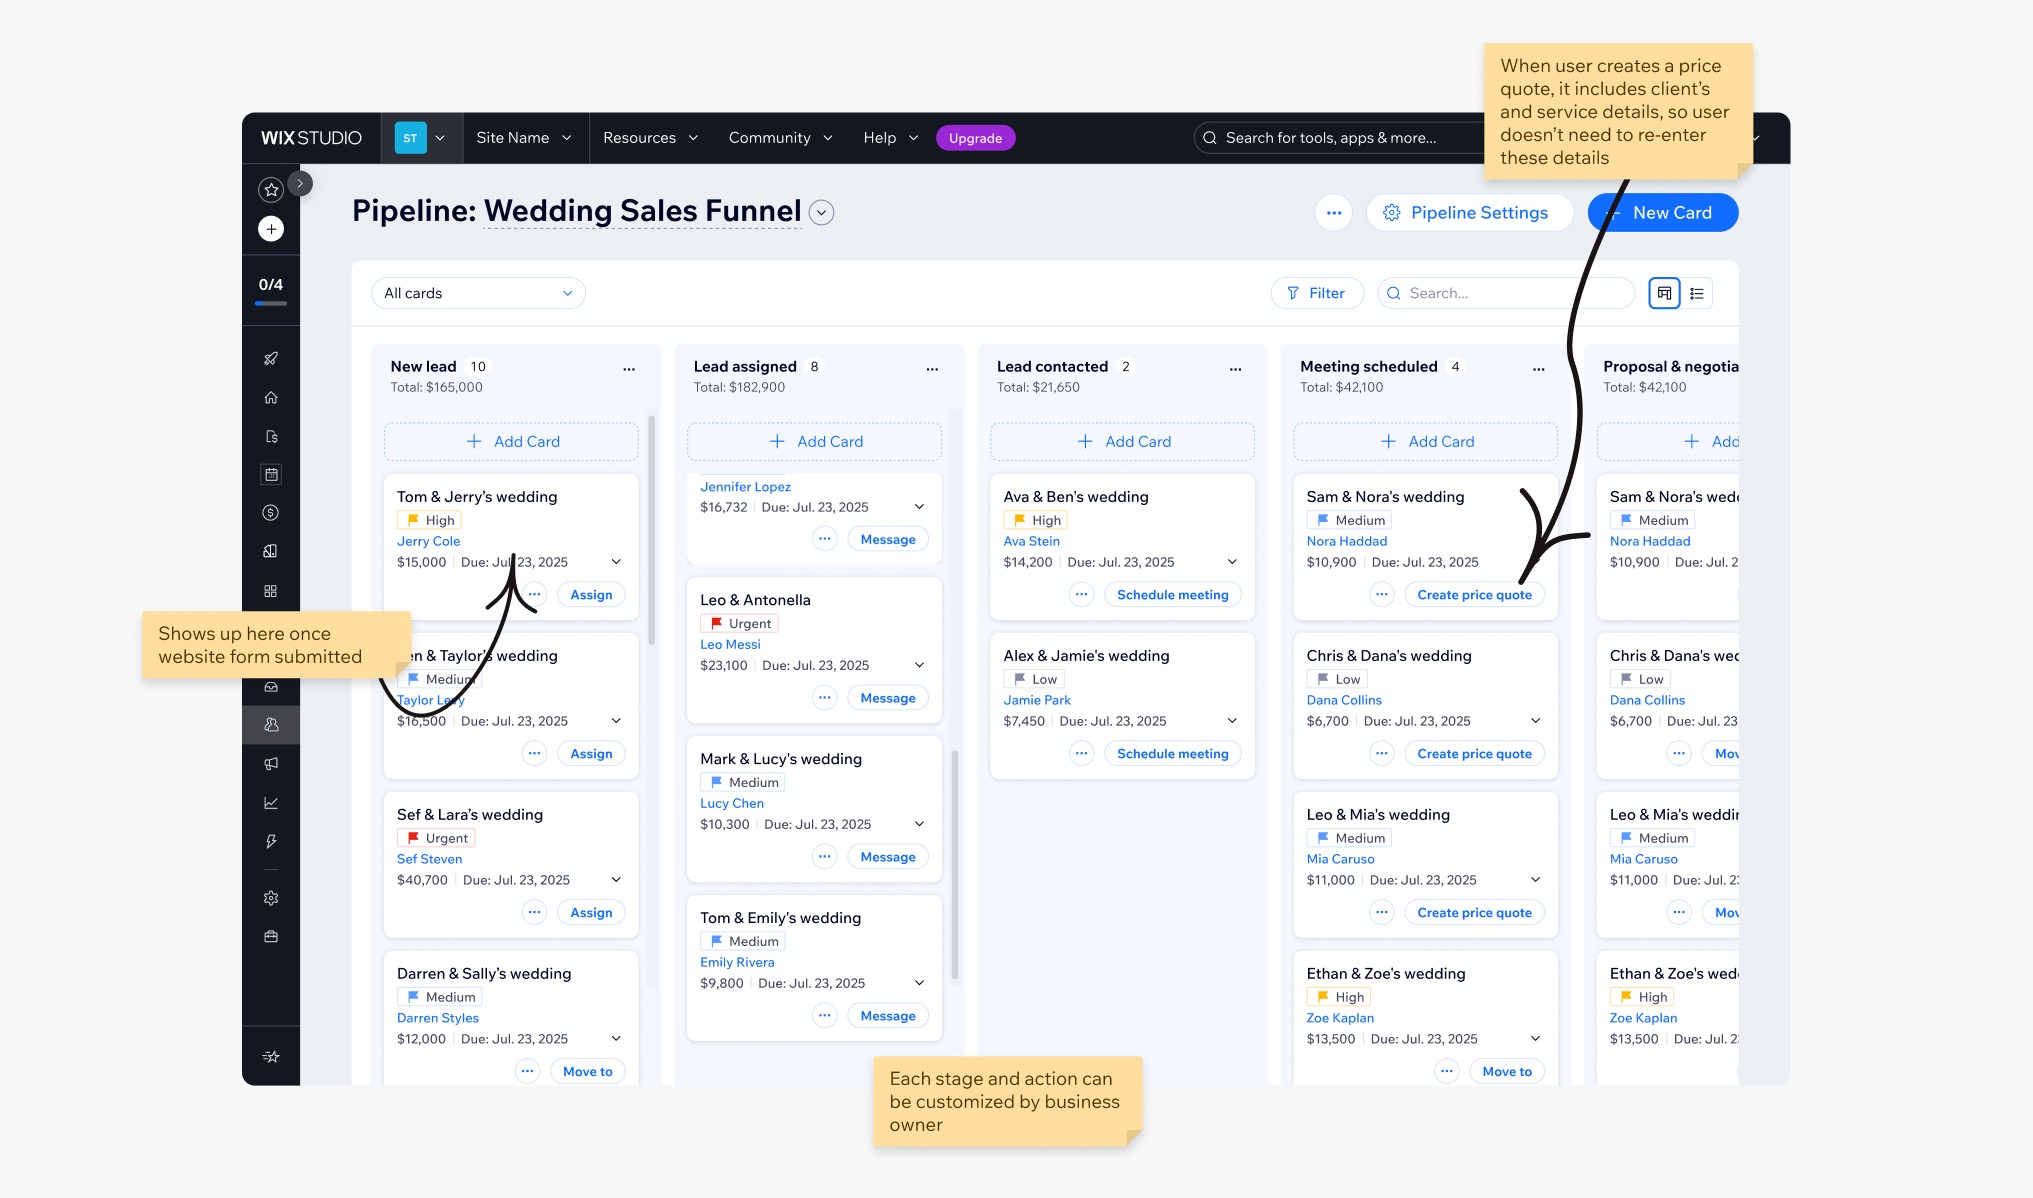This screenshot has height=1198, width=2033.
Task: Open the megaphone marketing icon
Action: pyautogui.click(x=271, y=764)
